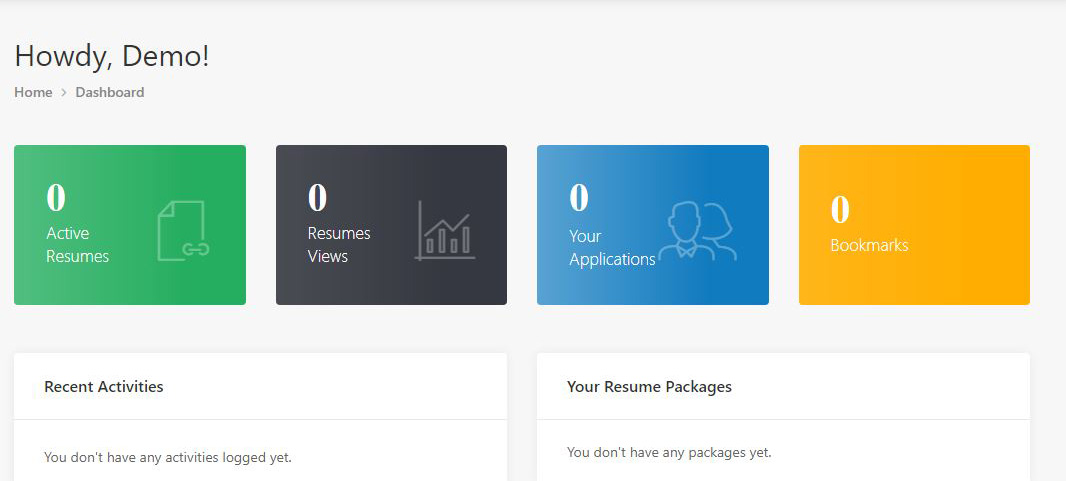Click the breadcrumb chevron separator after Home
Viewport: 1066px width, 481px height.
point(64,93)
